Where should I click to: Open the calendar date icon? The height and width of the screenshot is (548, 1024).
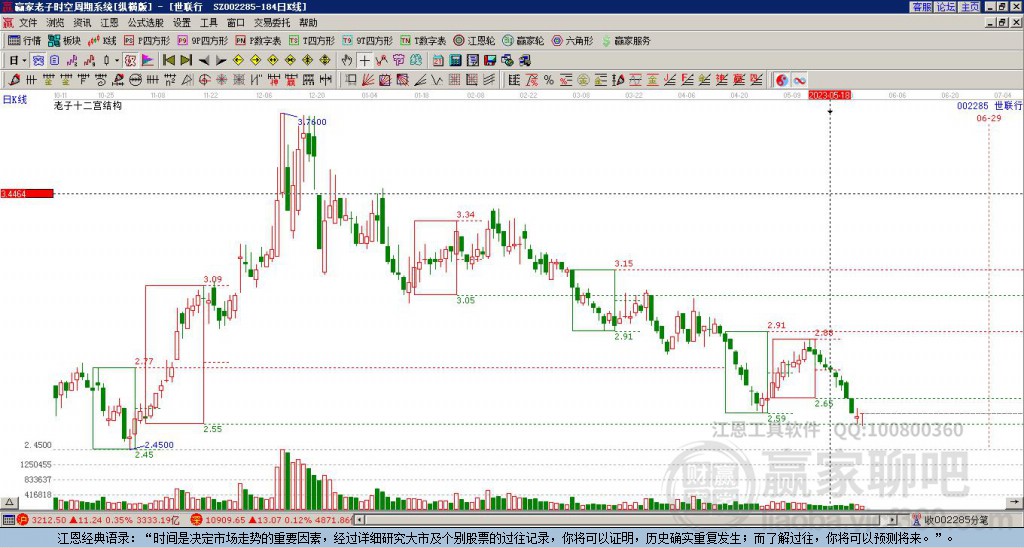[x=438, y=60]
